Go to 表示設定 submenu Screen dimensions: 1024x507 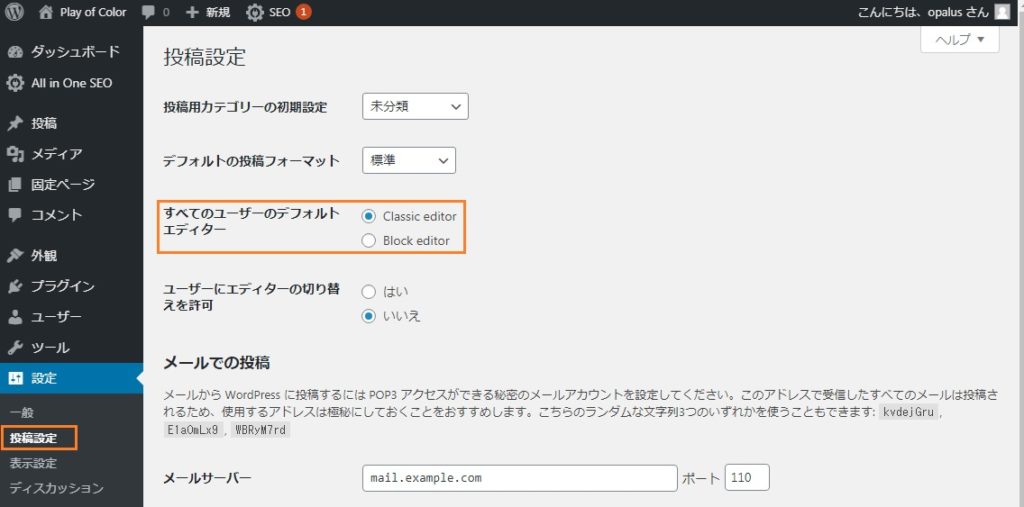[33, 464]
